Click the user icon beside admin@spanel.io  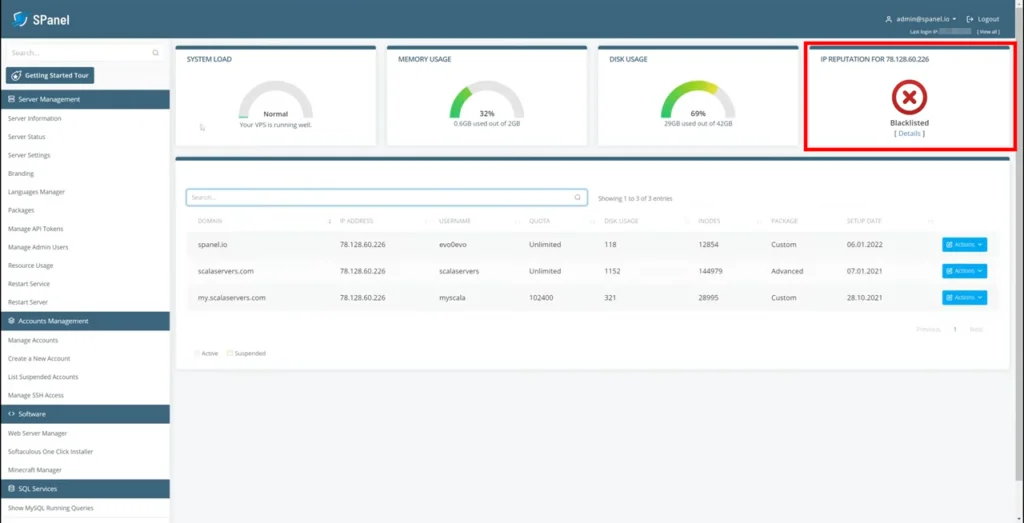point(888,19)
